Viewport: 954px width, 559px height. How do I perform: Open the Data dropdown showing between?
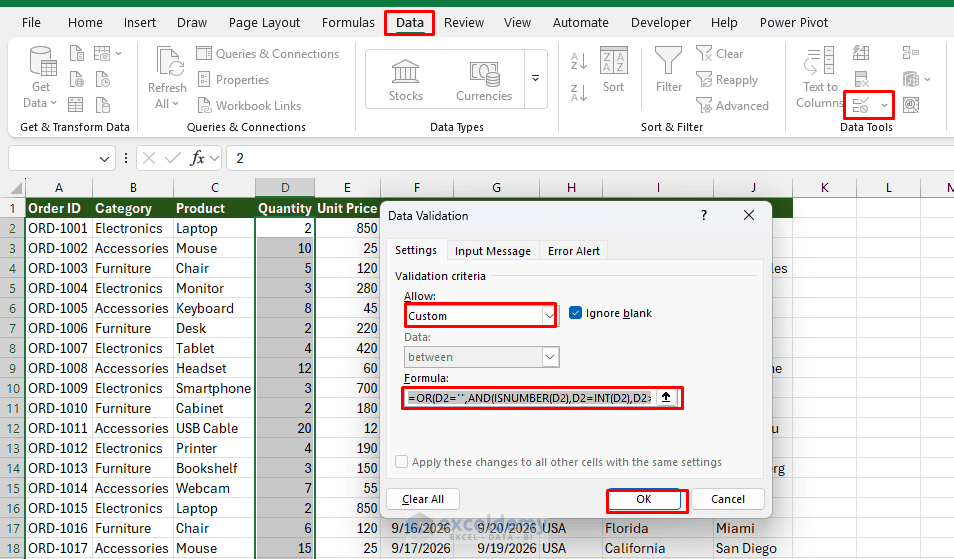click(x=550, y=357)
